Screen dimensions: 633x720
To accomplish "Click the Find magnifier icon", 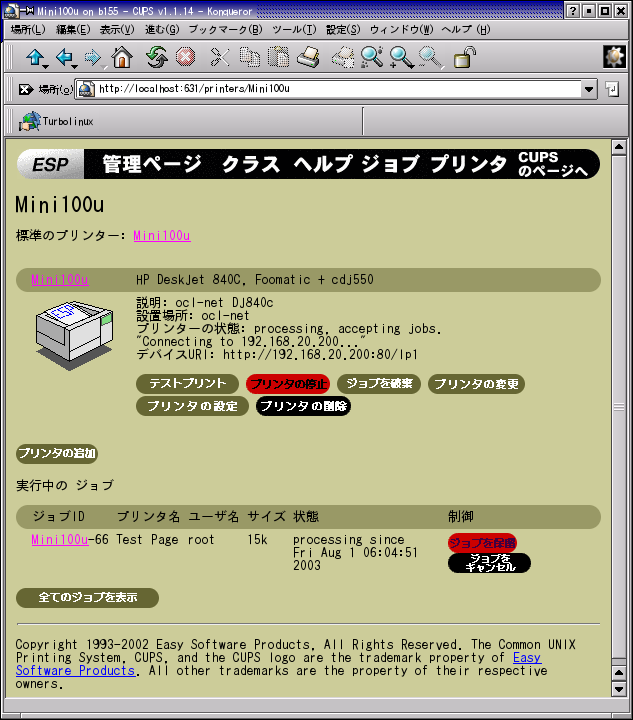I will [x=372, y=58].
